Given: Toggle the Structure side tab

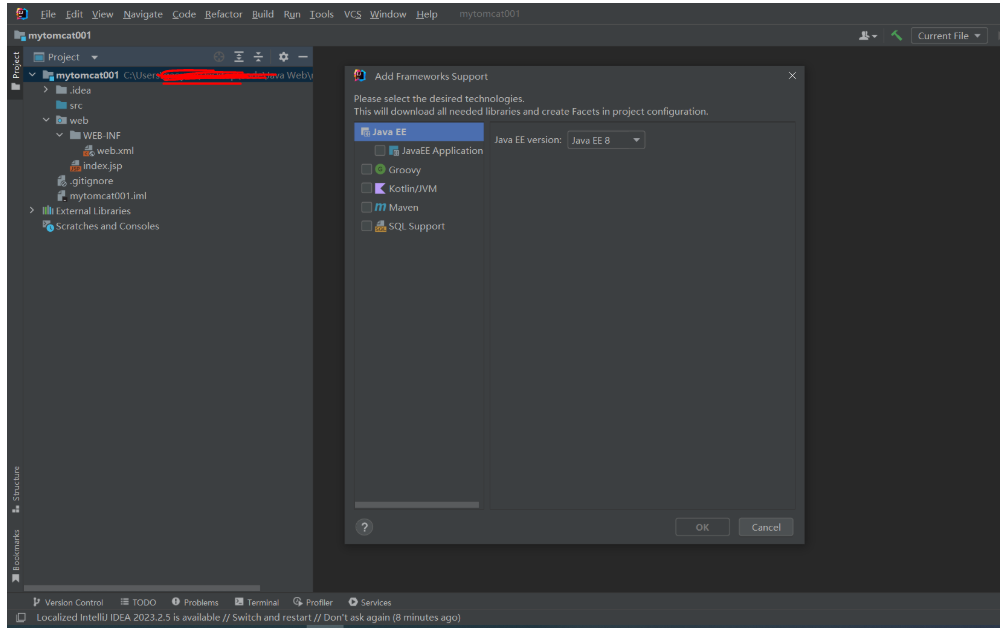Looking at the screenshot, I should [16, 490].
